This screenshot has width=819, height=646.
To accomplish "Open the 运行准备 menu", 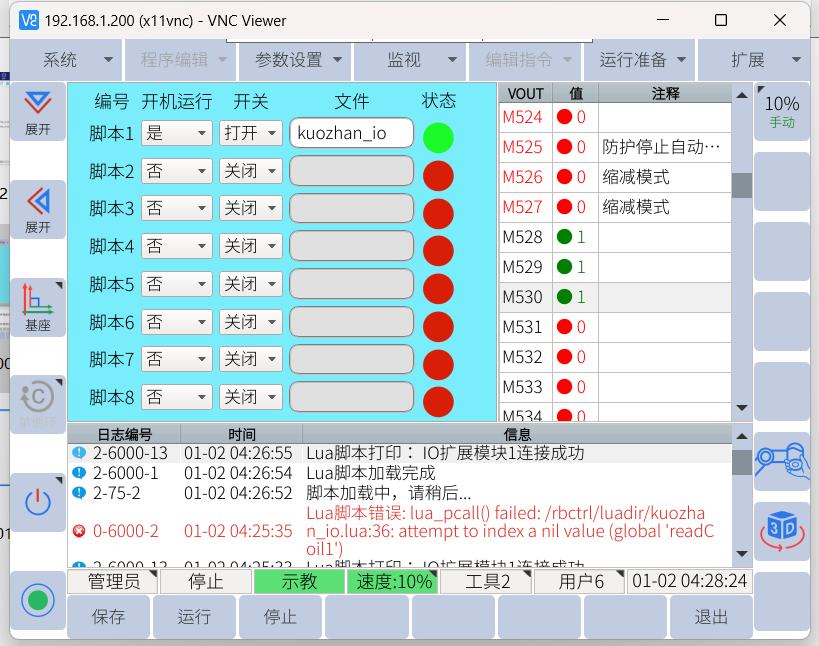I will tap(641, 60).
